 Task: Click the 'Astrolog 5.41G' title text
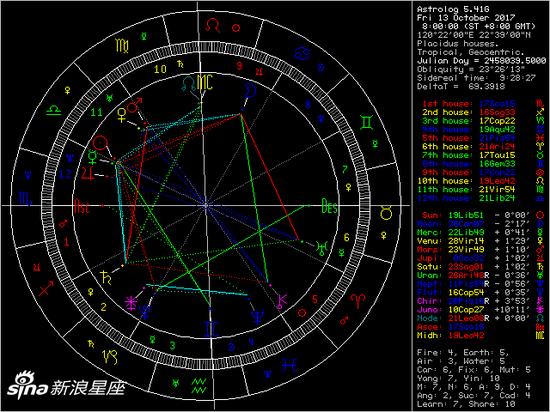tap(453, 9)
